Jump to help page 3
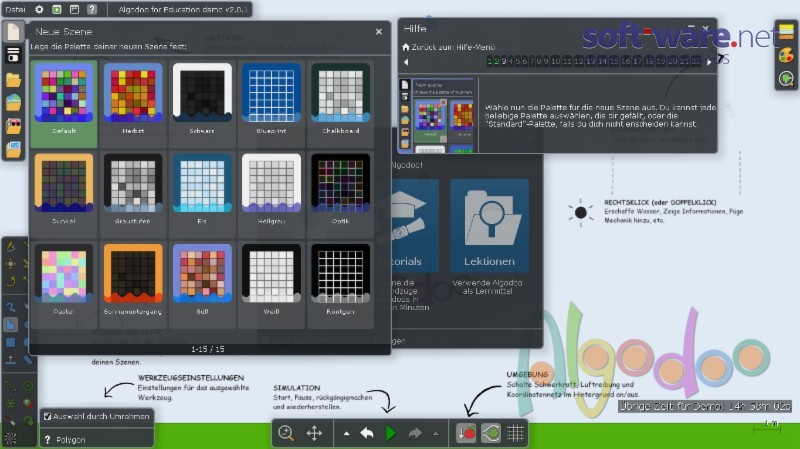800x449 pixels. pyautogui.click(x=504, y=62)
